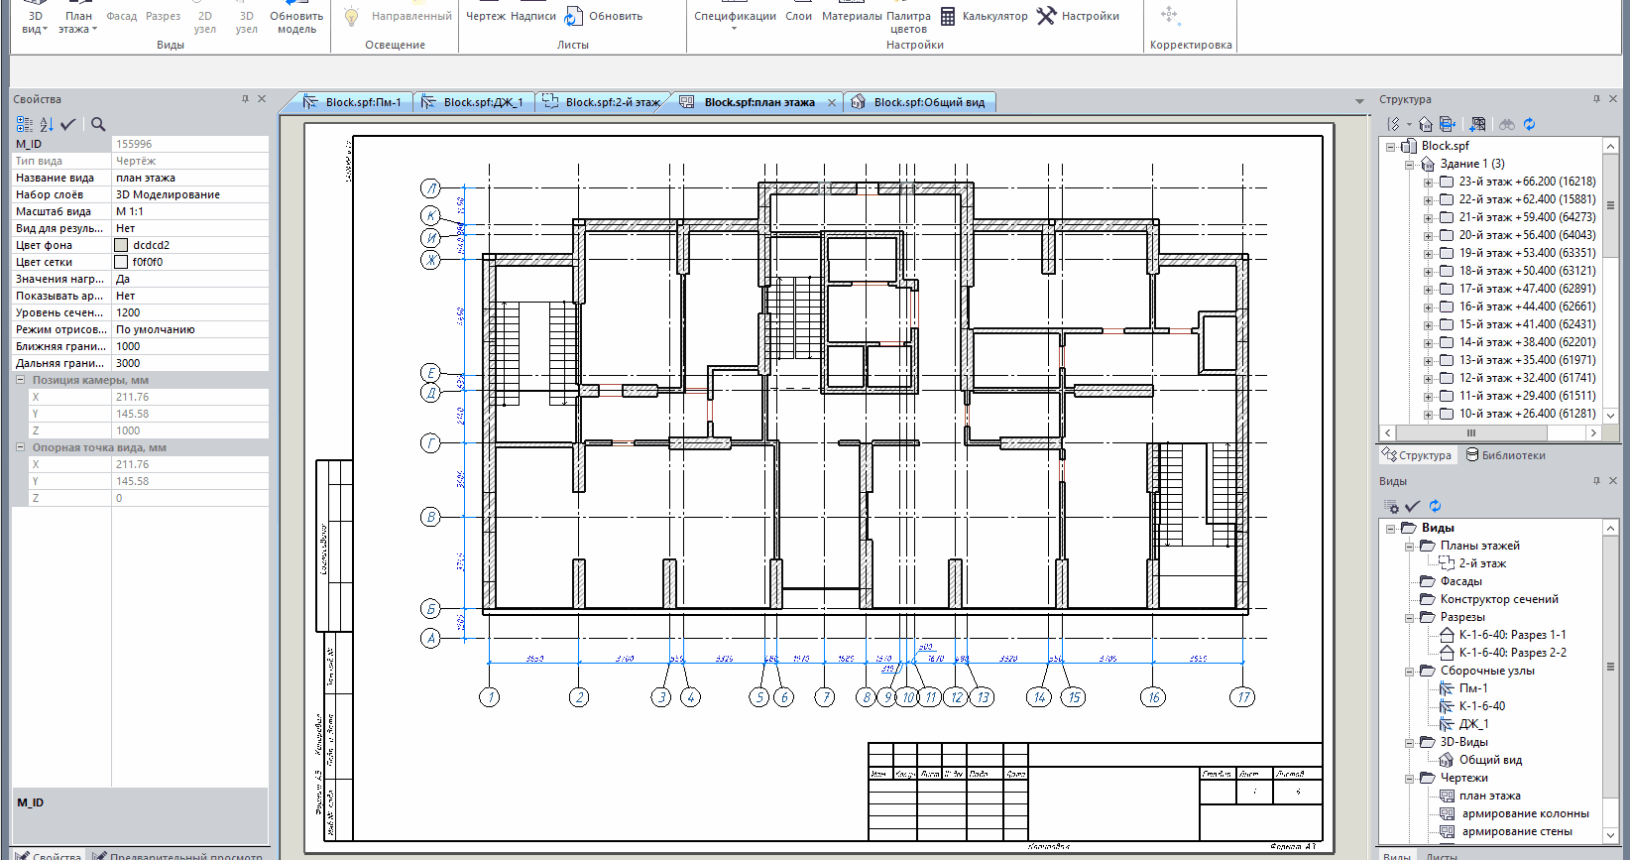The height and width of the screenshot is (860, 1630).
Task: Expand the 23-й этаж tree node
Action: [x=1428, y=182]
